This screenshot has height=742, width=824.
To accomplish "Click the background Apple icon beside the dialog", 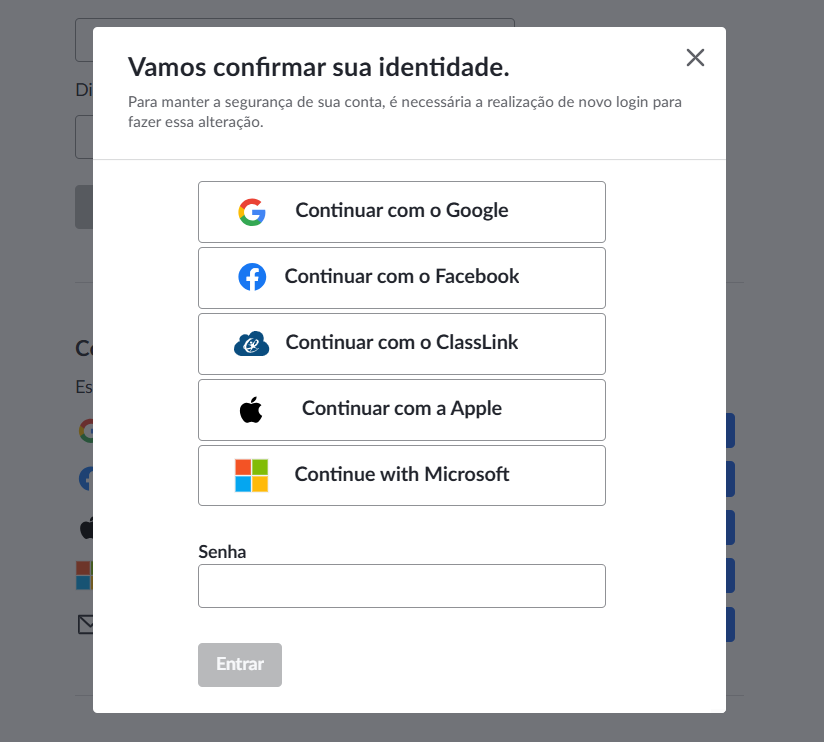I will [87, 528].
